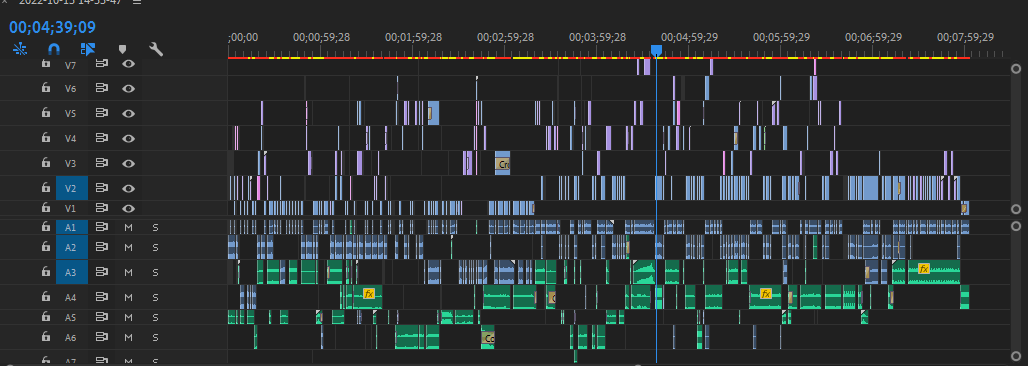Screen dimensions: 1028x366
Task: Click ruler at timecode 00;07;59;29
Action: click(965, 37)
